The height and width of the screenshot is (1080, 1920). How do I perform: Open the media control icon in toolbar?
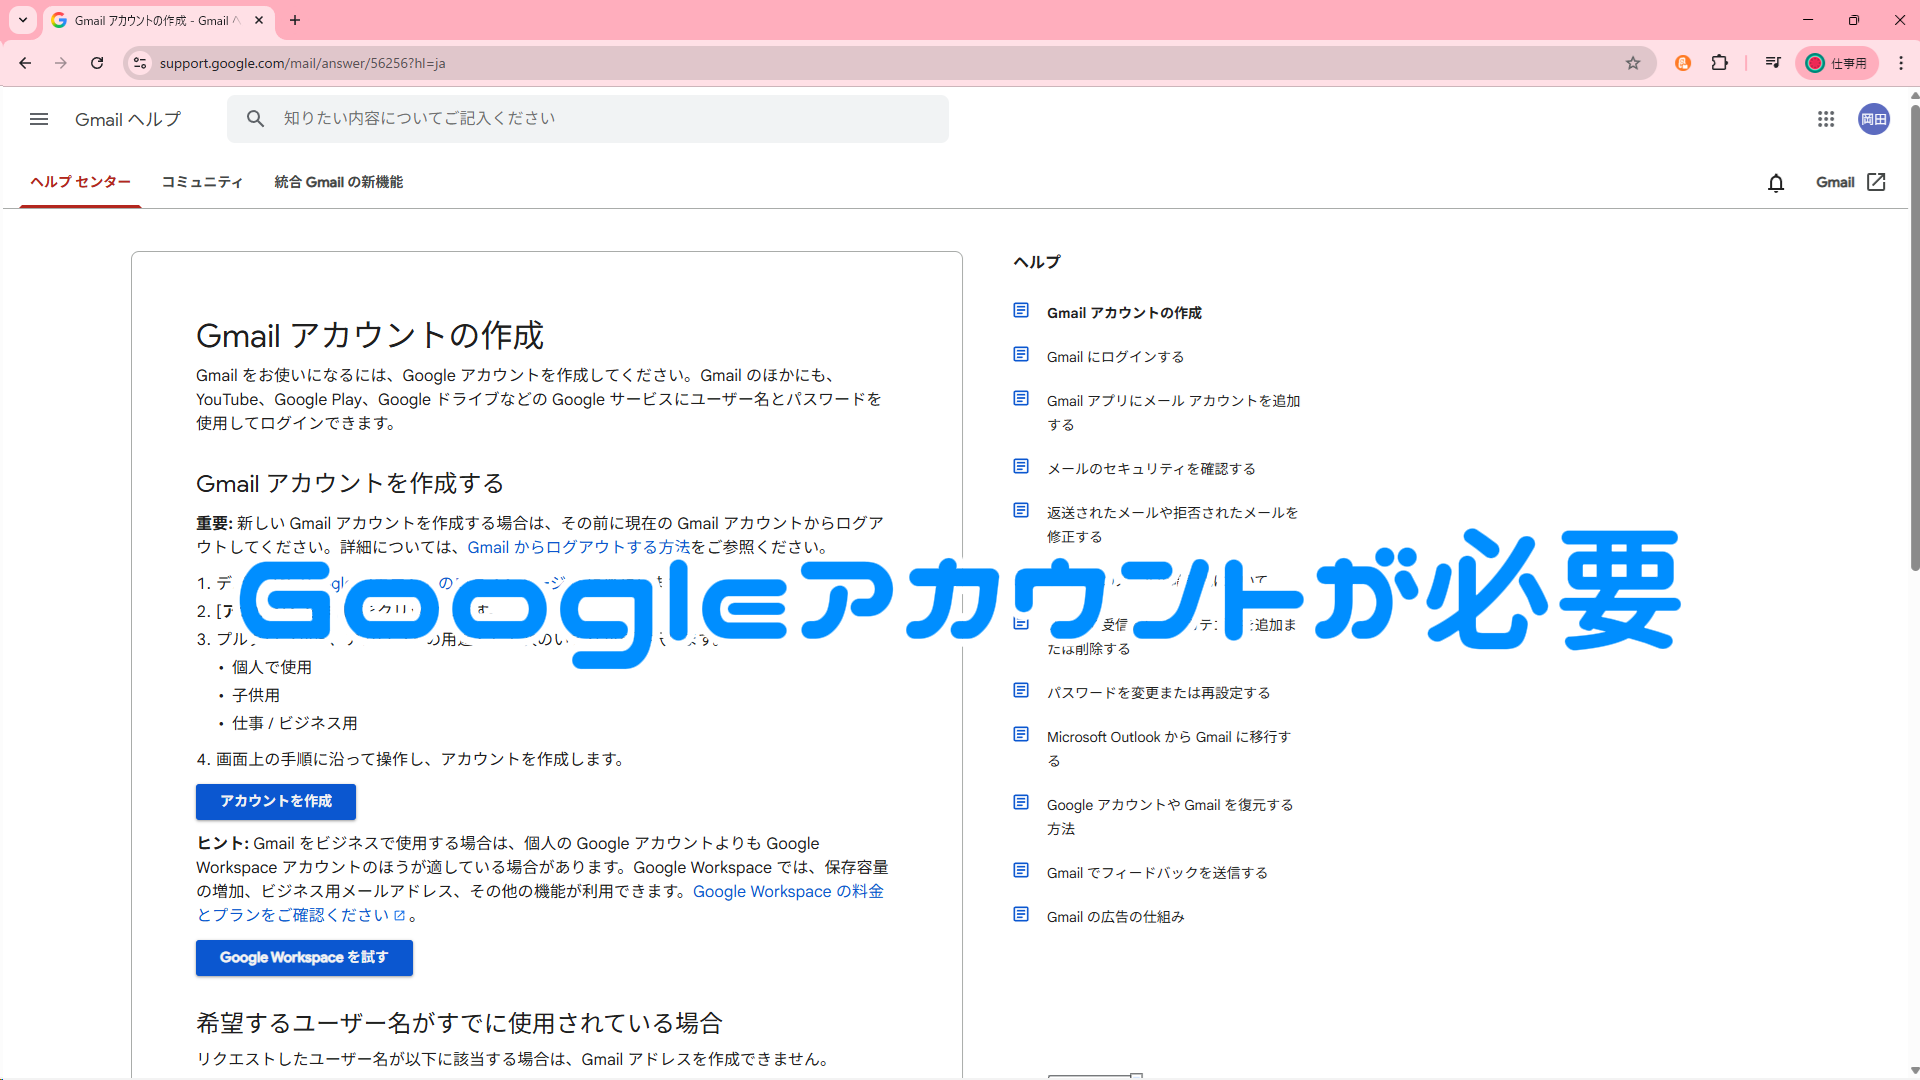tap(1773, 63)
